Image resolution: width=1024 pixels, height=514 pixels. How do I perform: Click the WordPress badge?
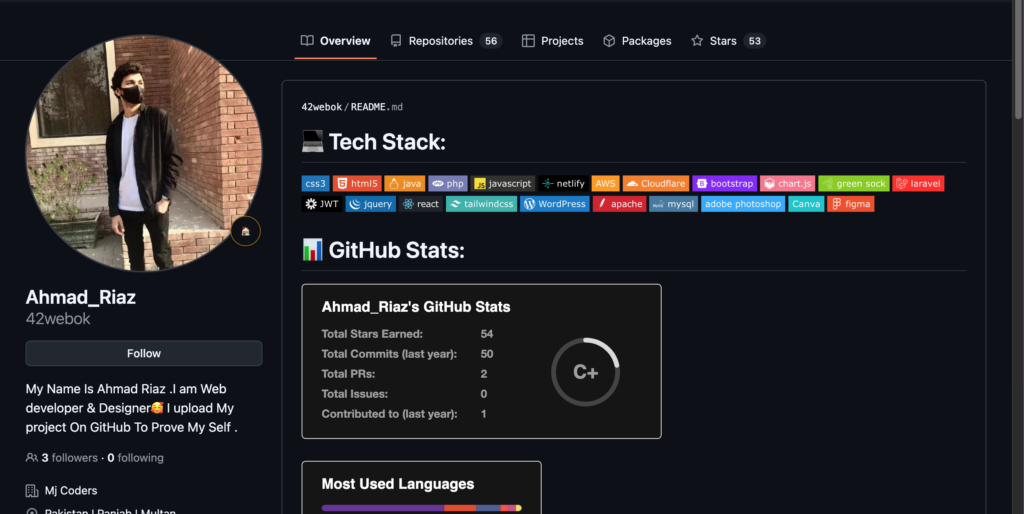tap(554, 204)
